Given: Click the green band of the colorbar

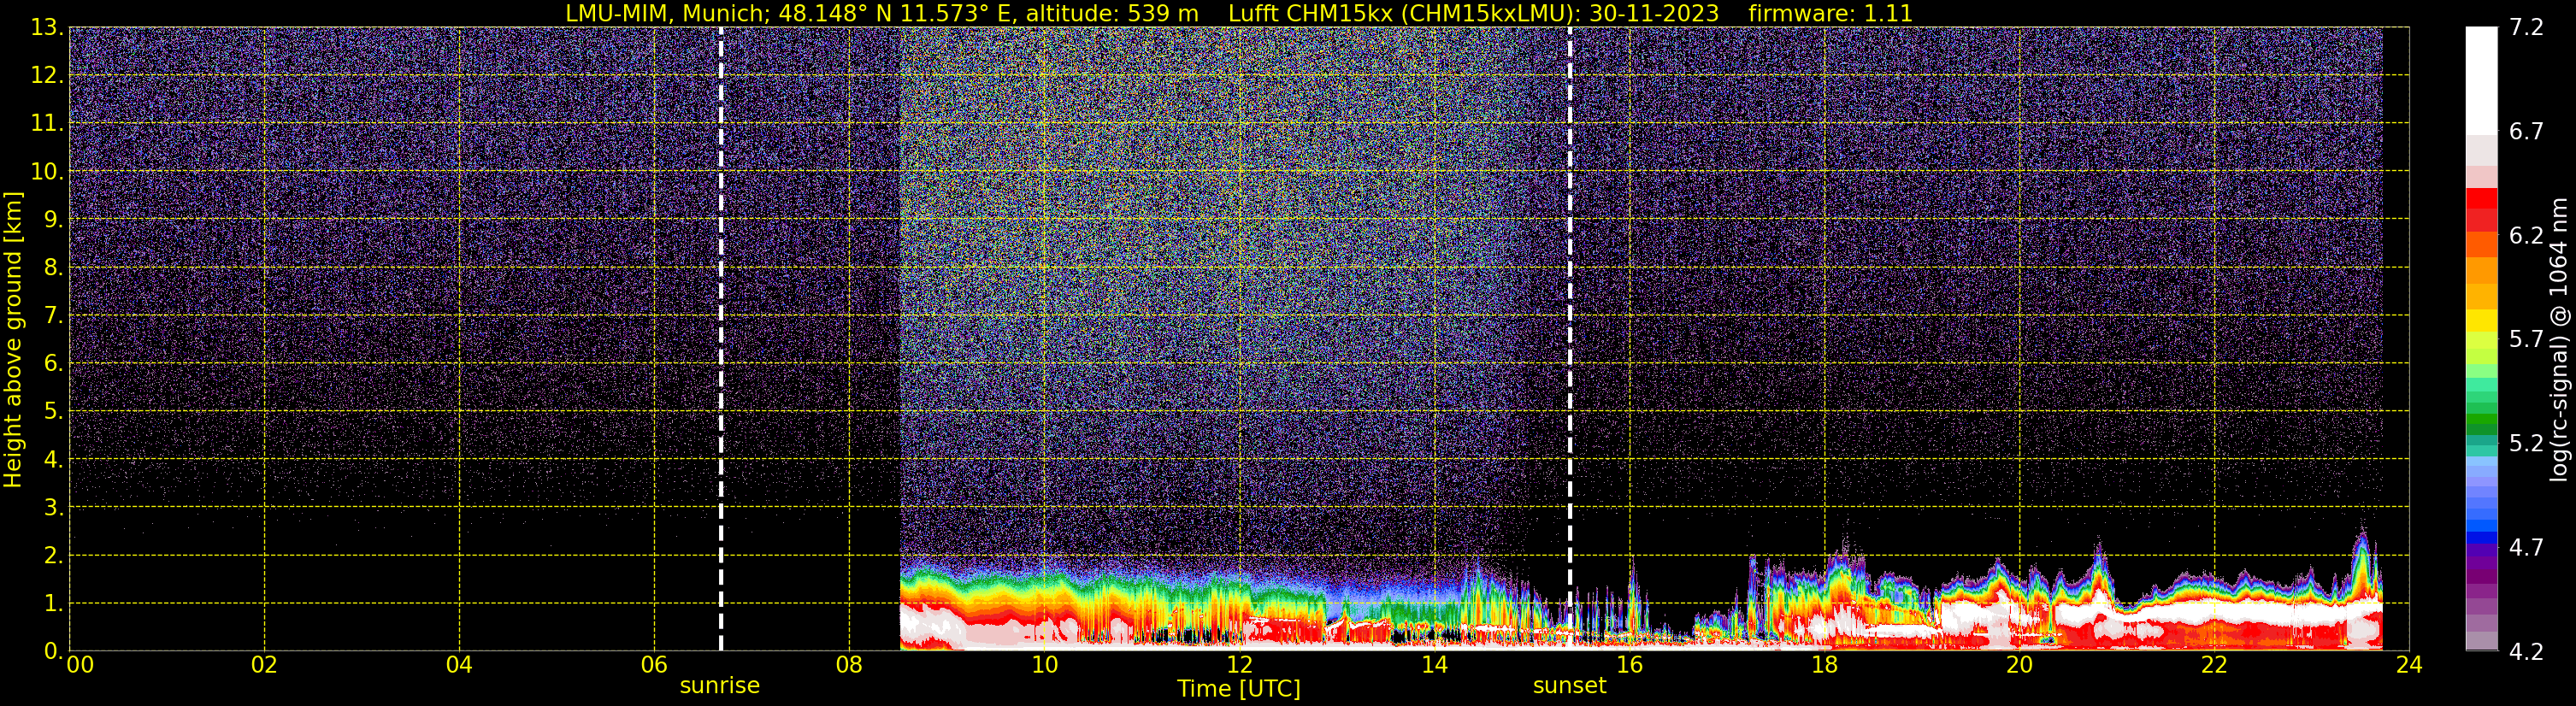Looking at the screenshot, I should (x=2481, y=423).
